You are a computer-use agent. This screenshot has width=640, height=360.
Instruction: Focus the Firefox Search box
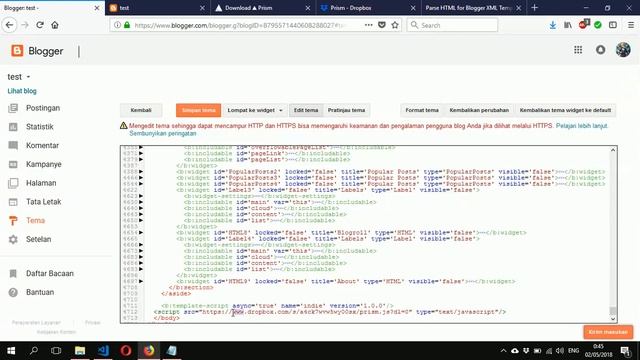(452, 25)
